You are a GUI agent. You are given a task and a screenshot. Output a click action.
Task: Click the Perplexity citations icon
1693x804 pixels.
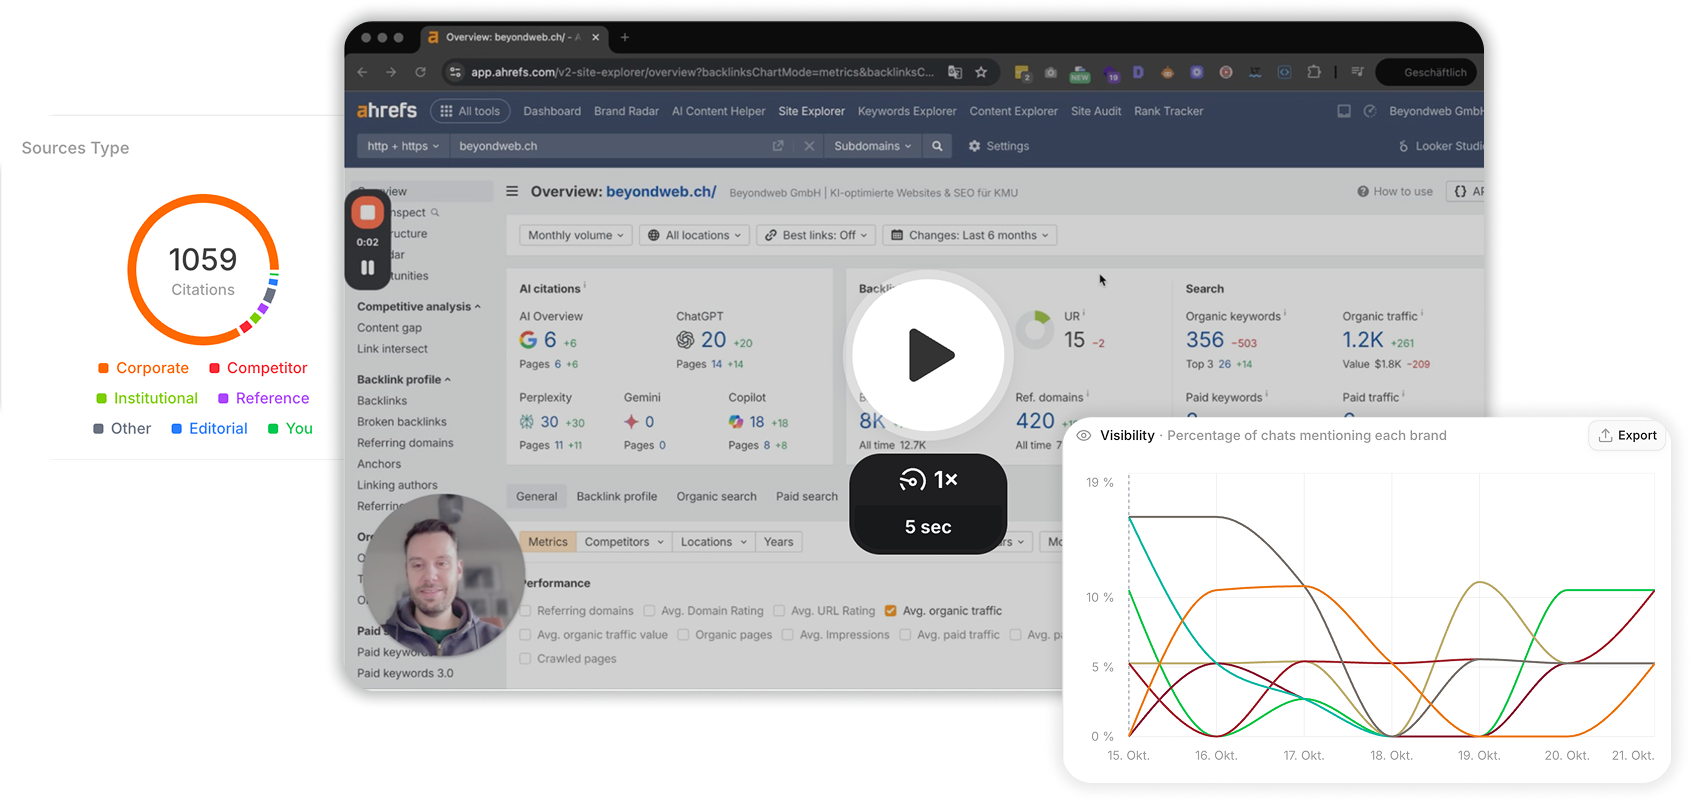(527, 422)
